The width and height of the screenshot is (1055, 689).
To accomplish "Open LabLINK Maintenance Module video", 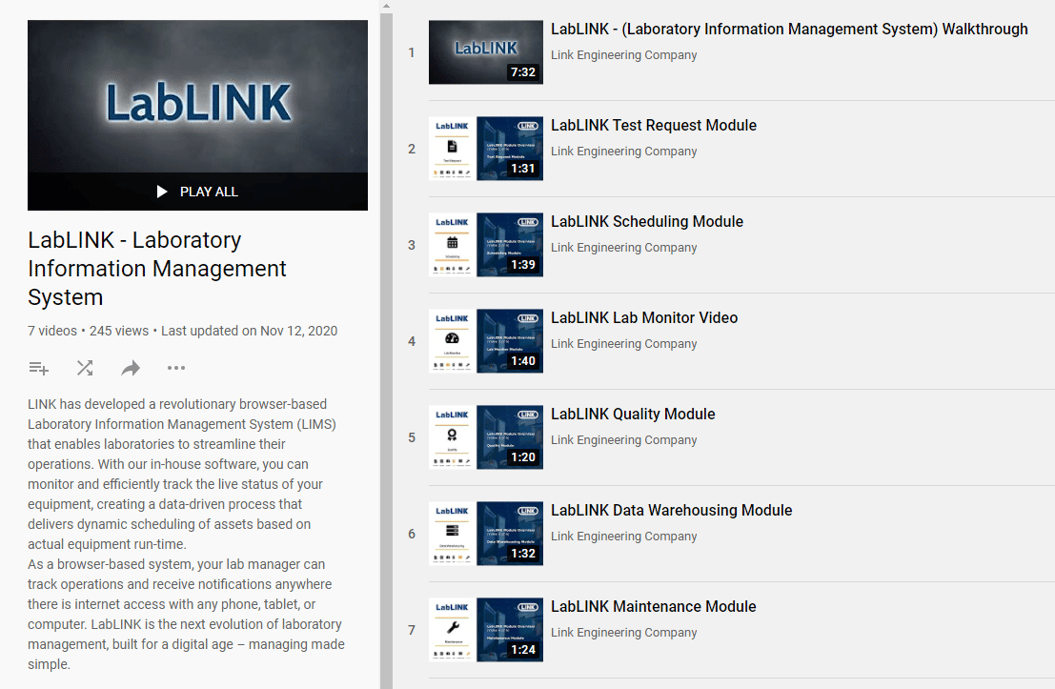I will click(x=653, y=606).
